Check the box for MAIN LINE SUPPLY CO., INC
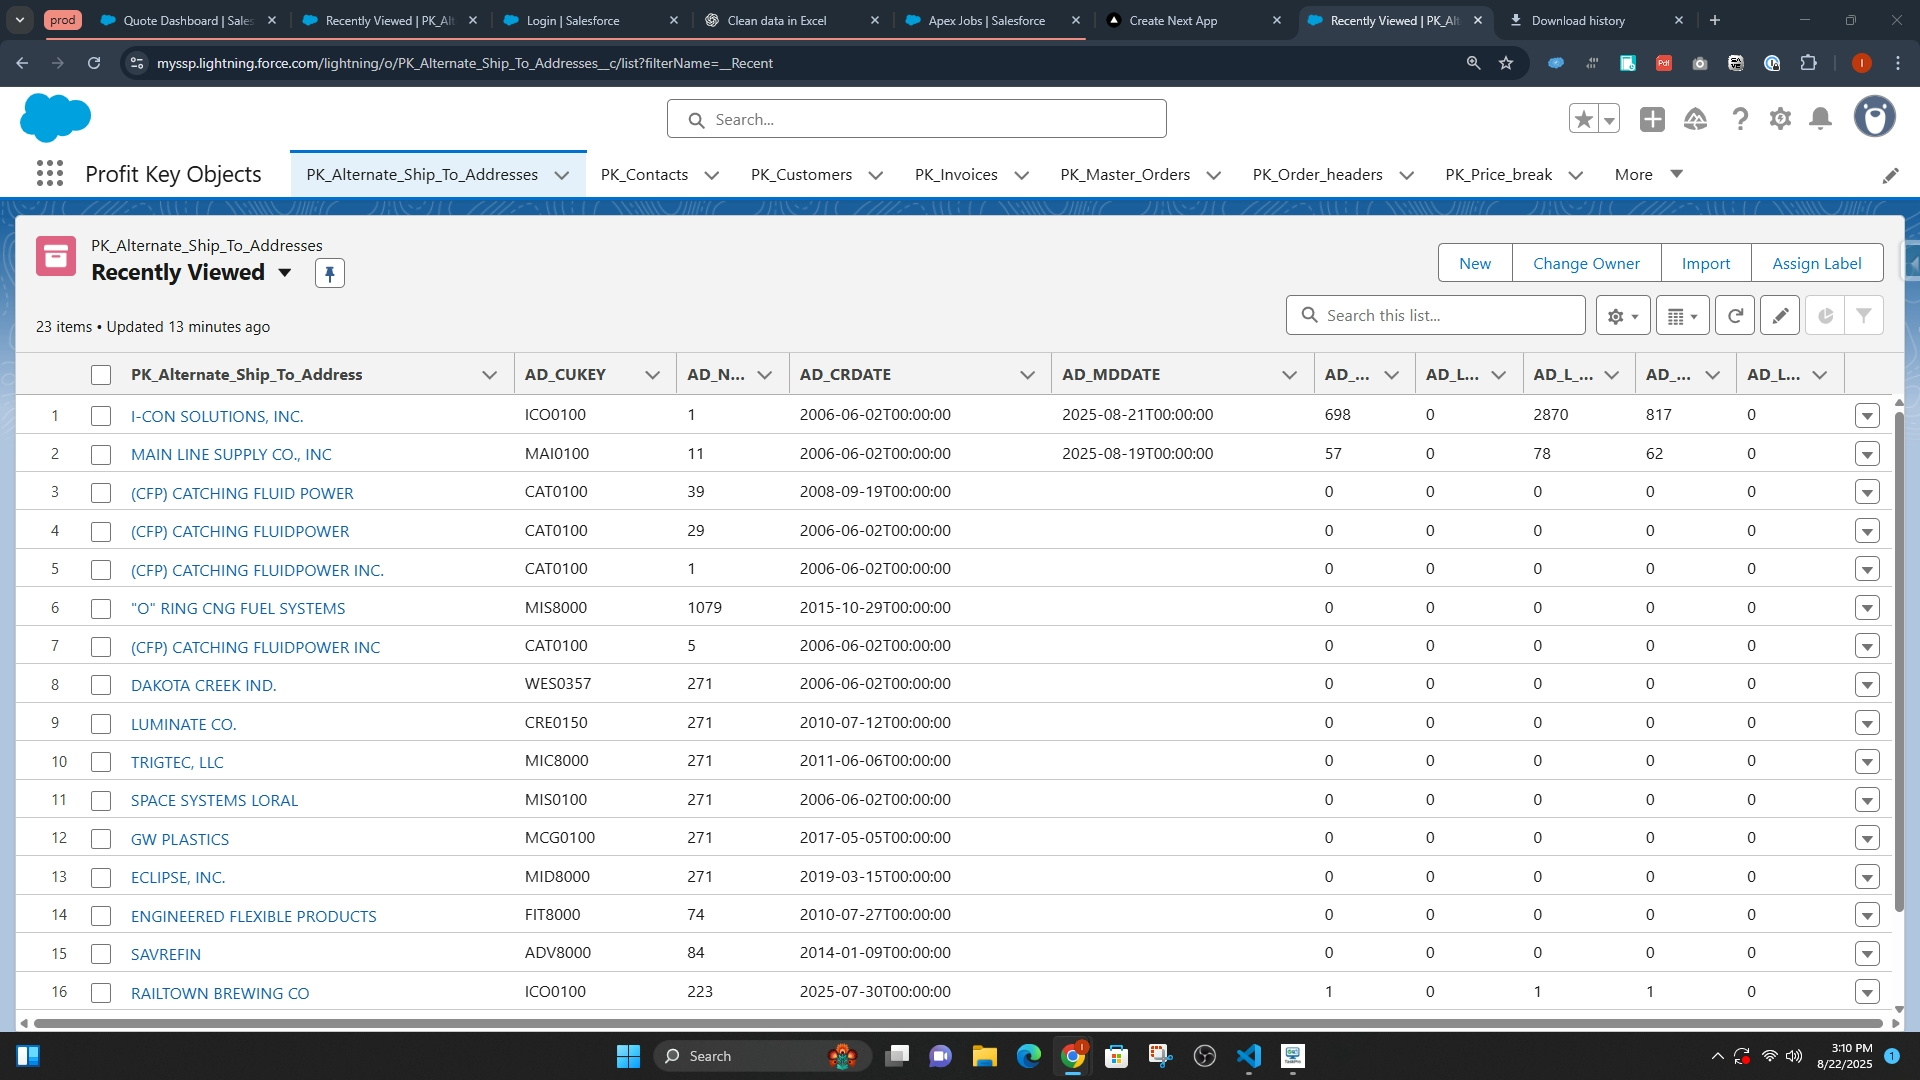 click(x=101, y=455)
